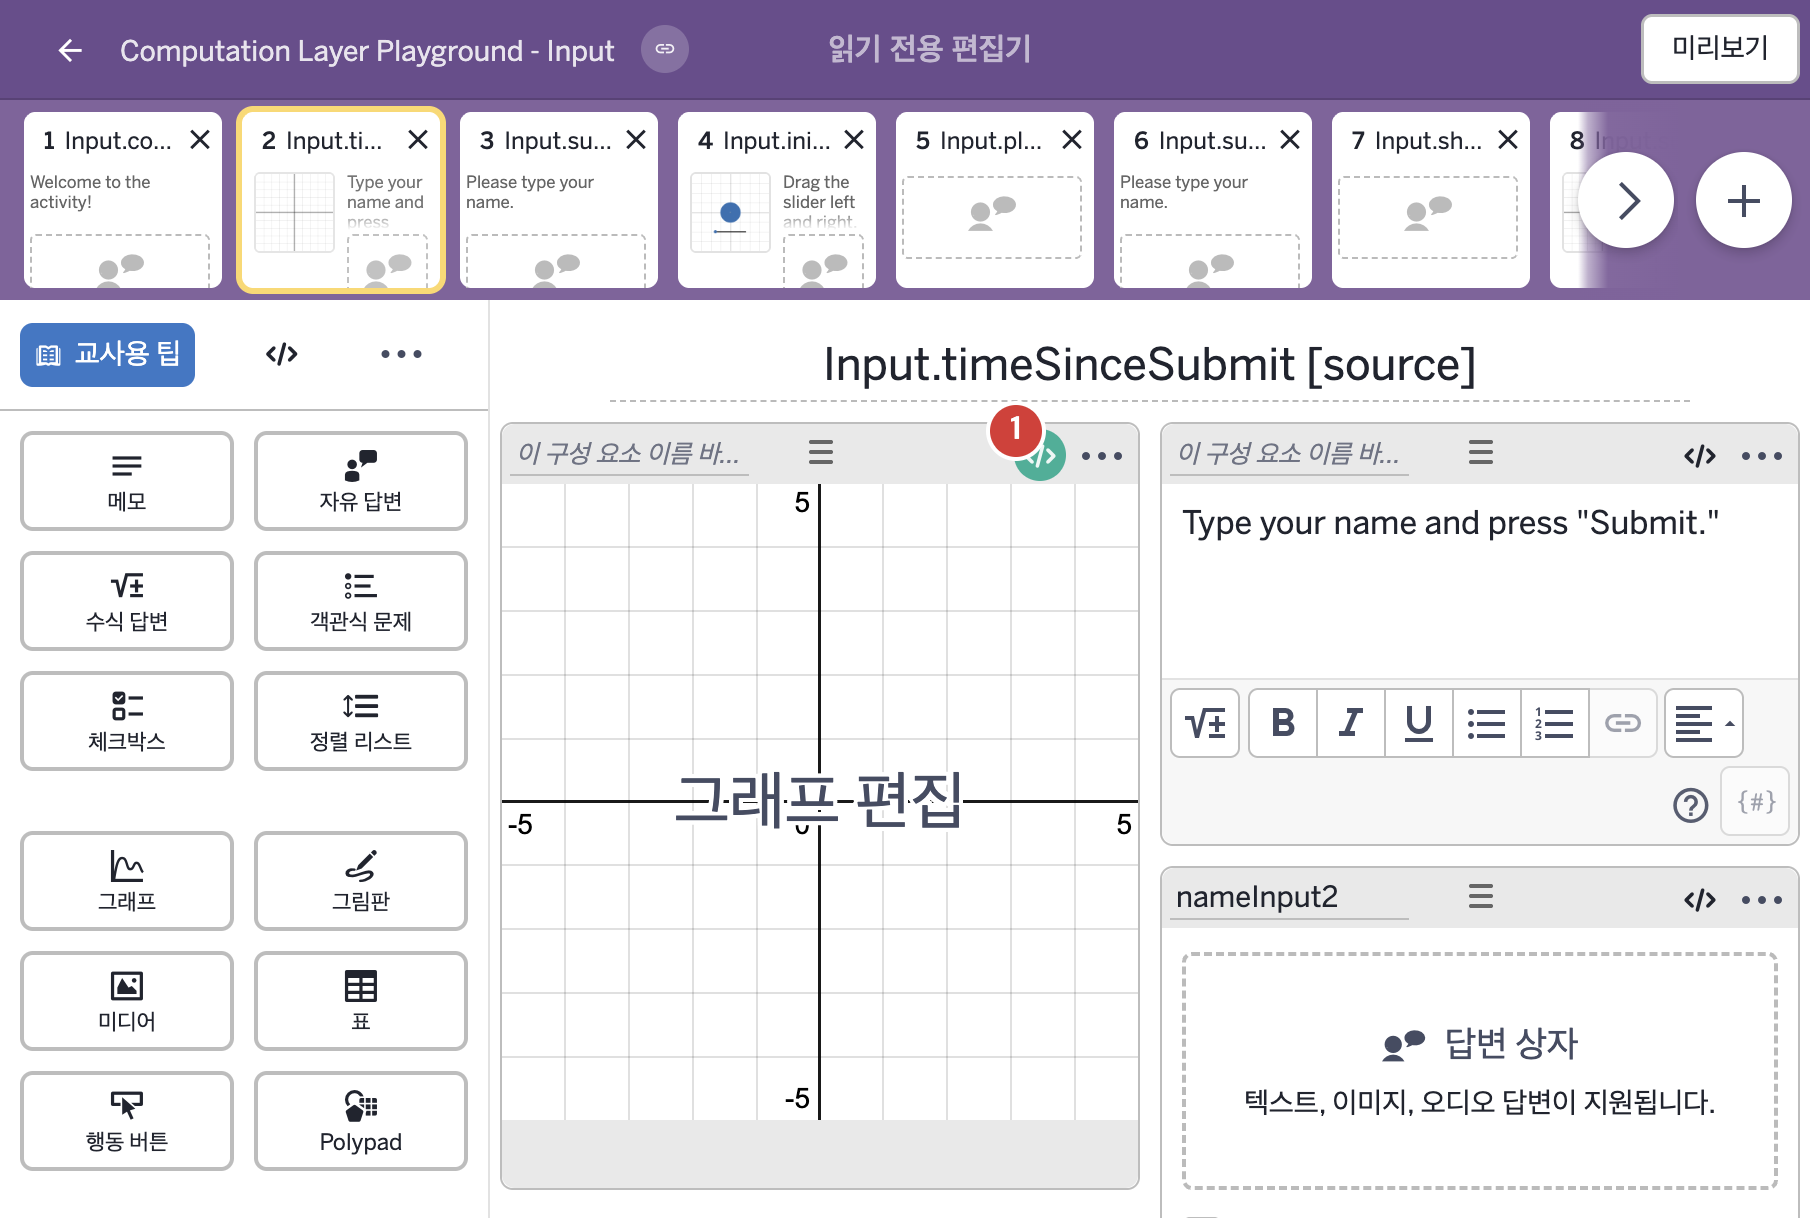The image size is (1810, 1218).
Task: Toggle italic formatting
Action: coord(1351,722)
